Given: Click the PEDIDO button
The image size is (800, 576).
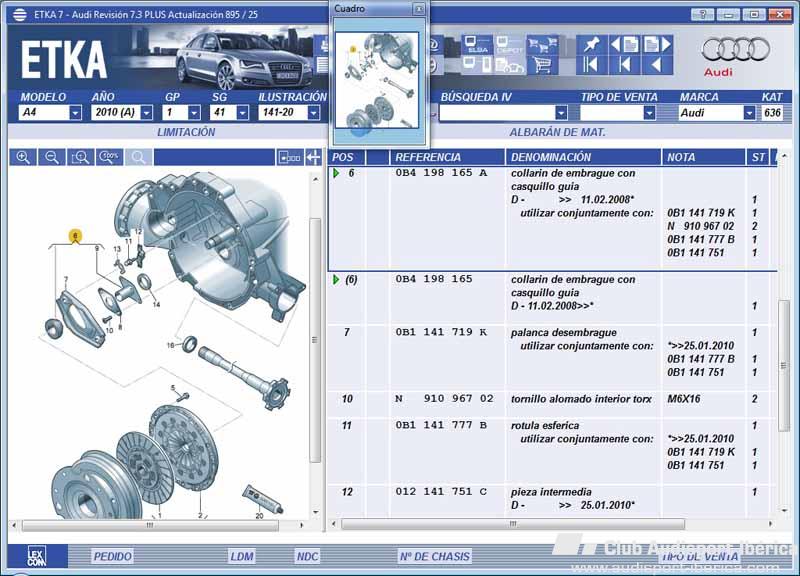Looking at the screenshot, I should tap(112, 556).
